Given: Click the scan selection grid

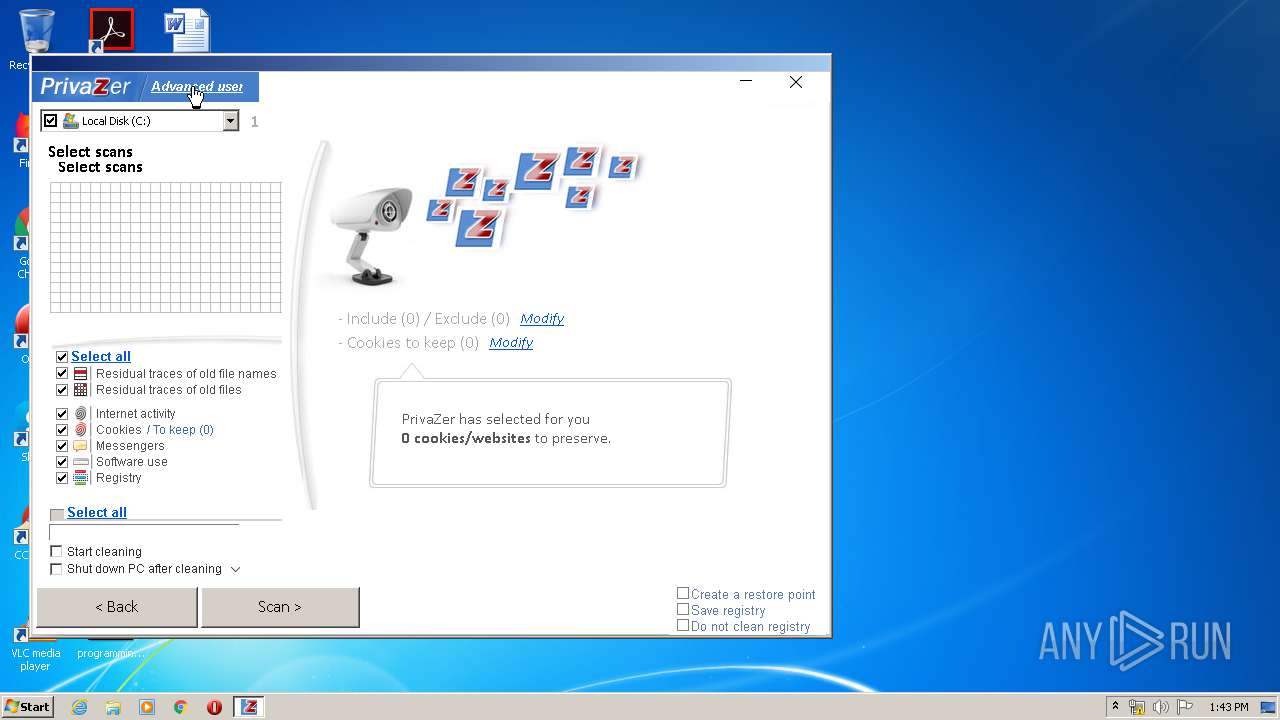Looking at the screenshot, I should (x=165, y=247).
